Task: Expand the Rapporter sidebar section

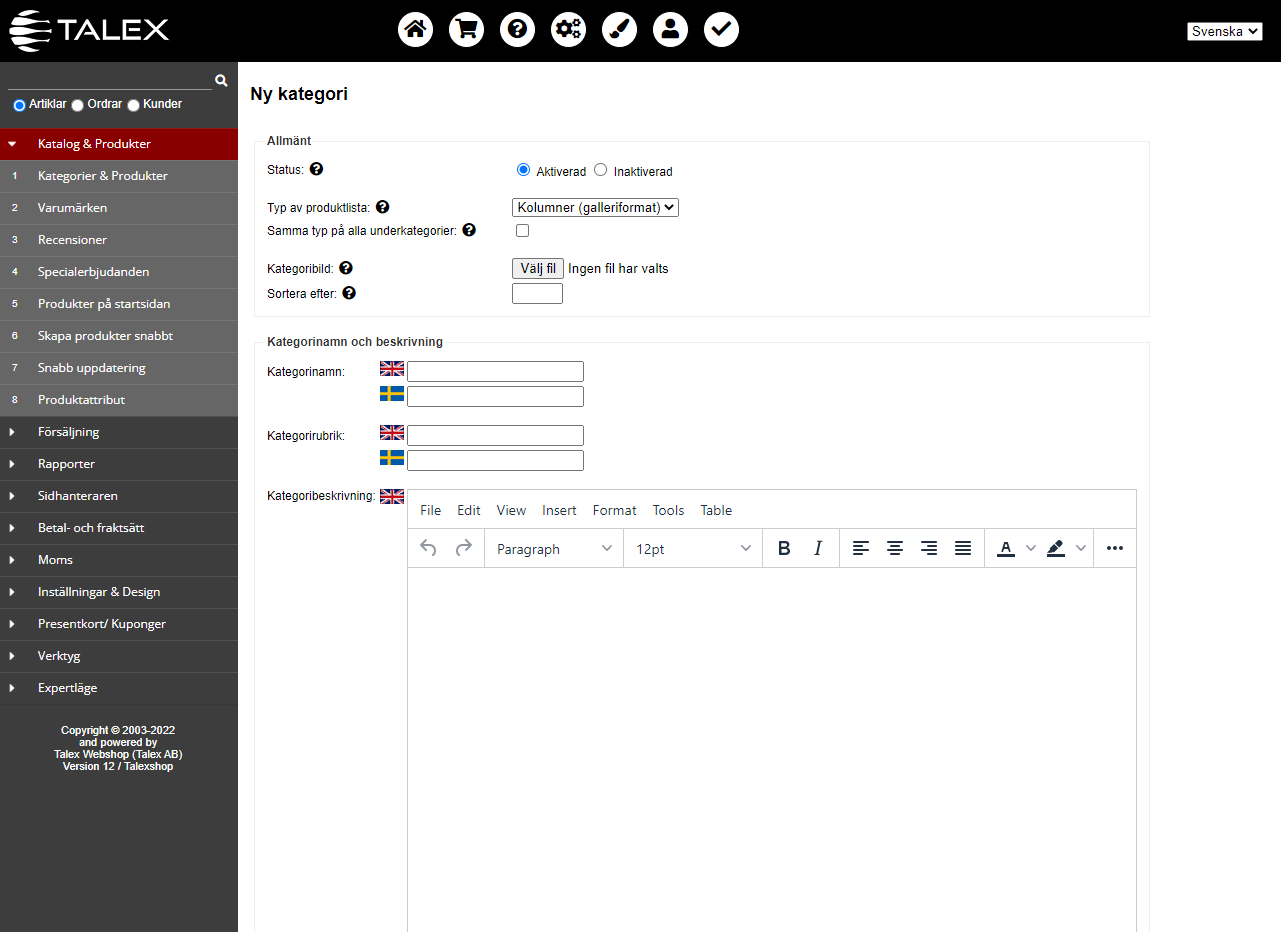Action: (x=119, y=464)
